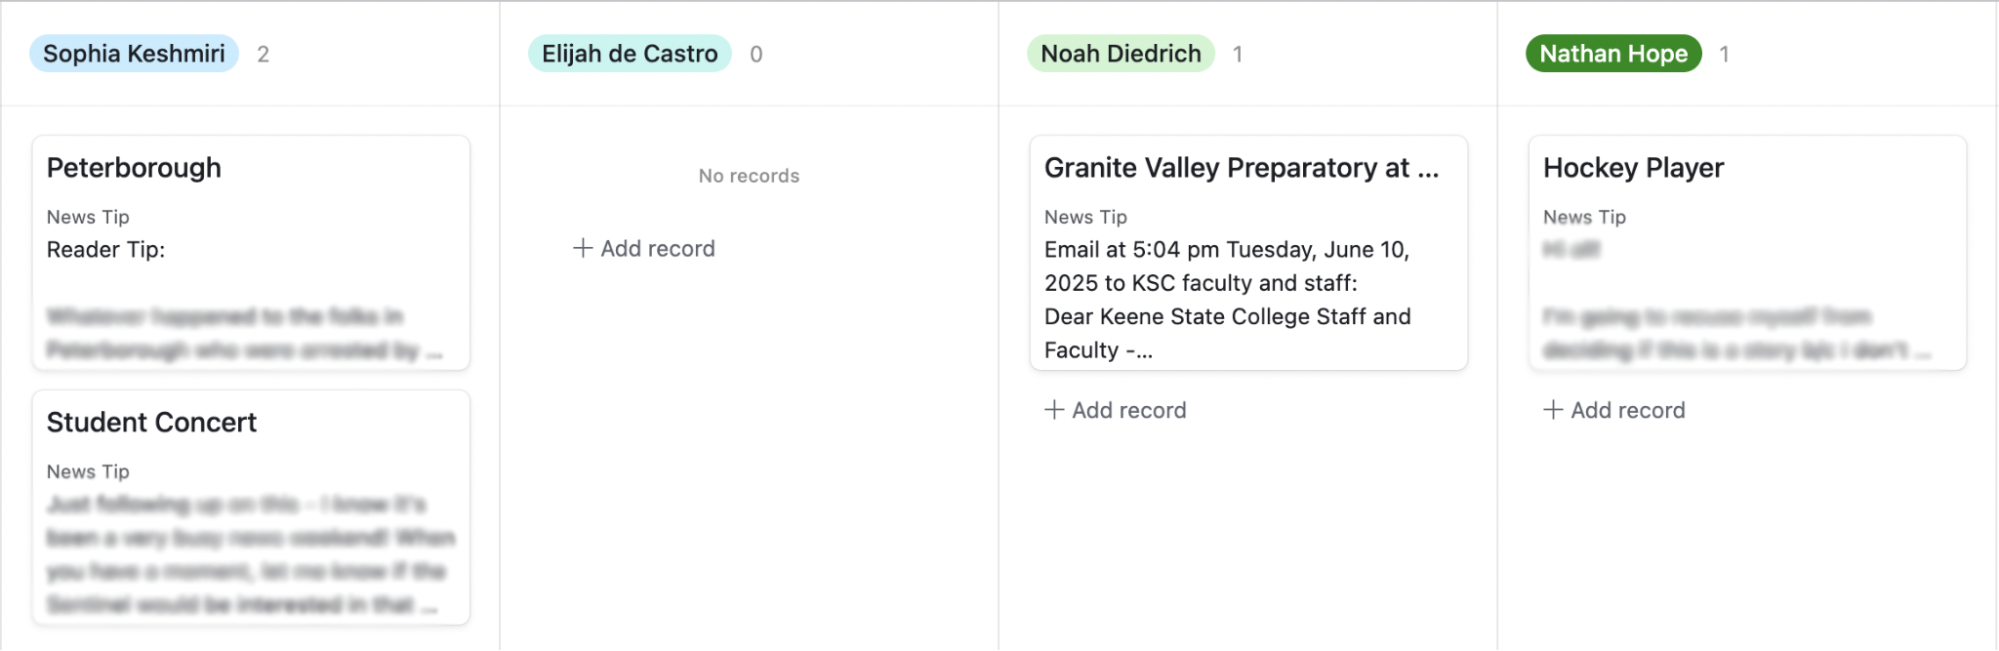Click the record count next to Sophia Keshmiri
Viewport: 1999px width, 651px height.
(x=263, y=54)
